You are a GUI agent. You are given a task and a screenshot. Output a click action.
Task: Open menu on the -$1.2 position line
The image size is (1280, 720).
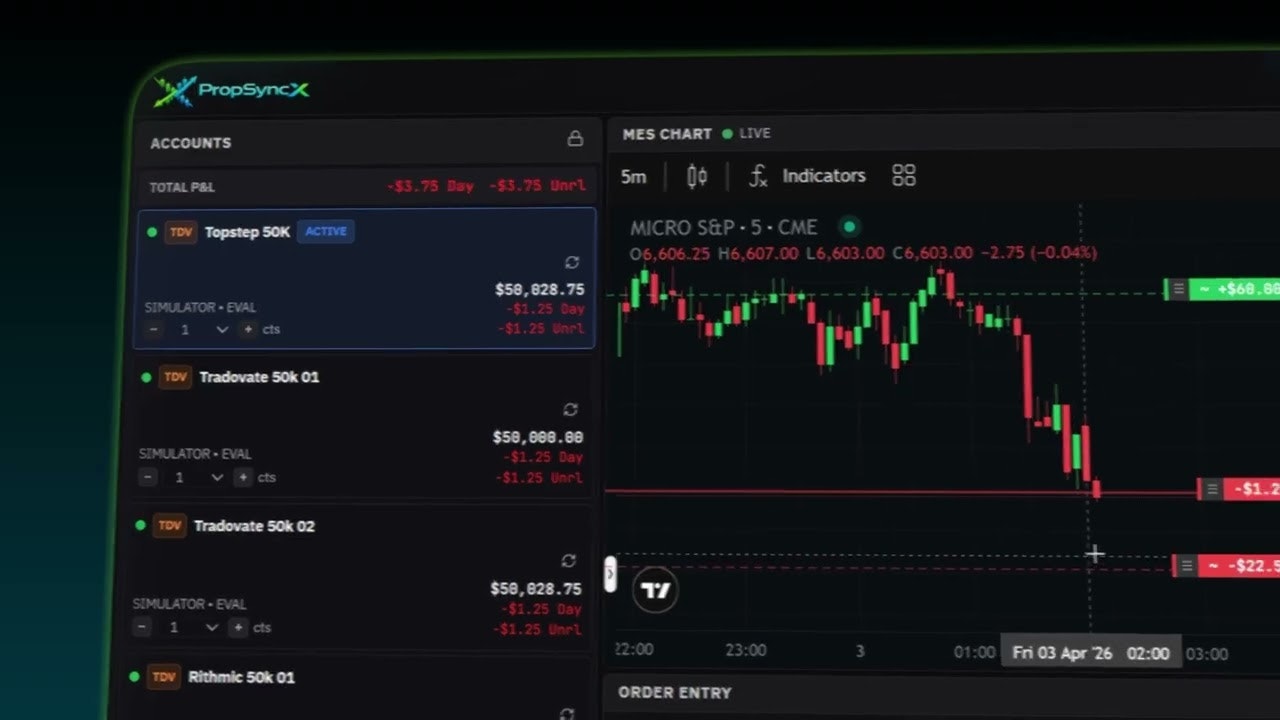coord(1211,489)
